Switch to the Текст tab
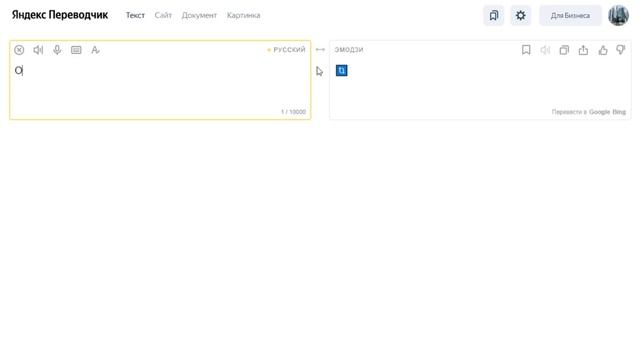 click(135, 16)
